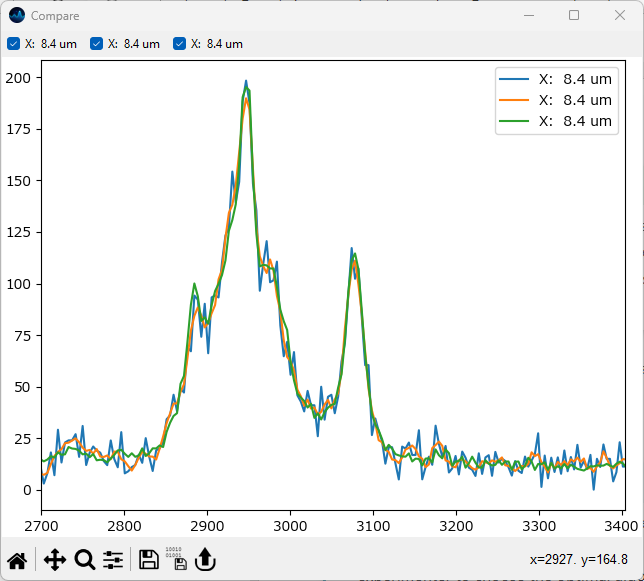Click the tallest peak near 2950 on the plot

click(246, 84)
